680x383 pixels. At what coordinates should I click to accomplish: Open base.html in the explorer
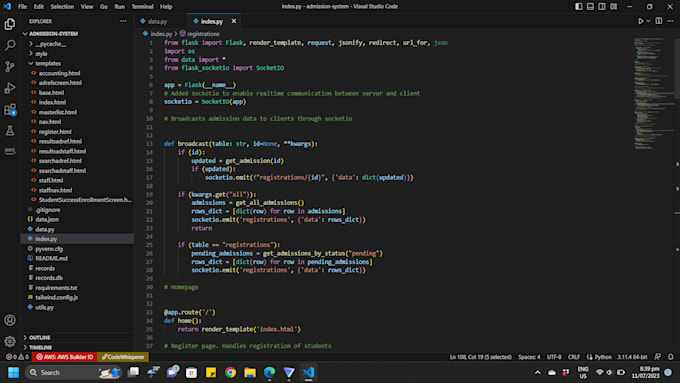pos(78,92)
